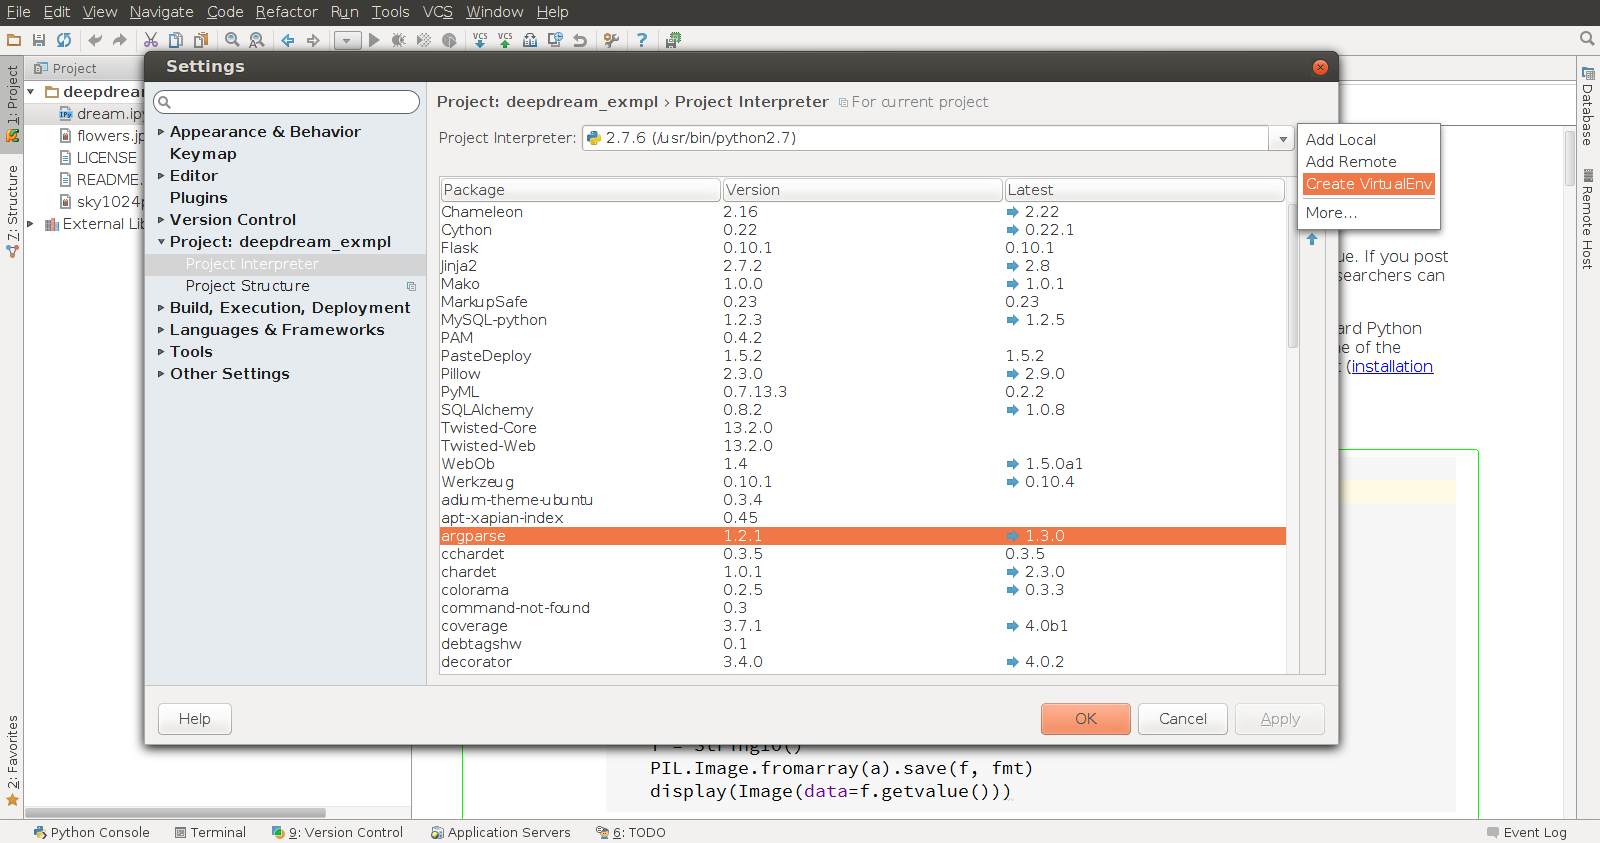This screenshot has height=843, width=1600.
Task: Click the upgrade package arrow icon
Action: tap(1312, 239)
